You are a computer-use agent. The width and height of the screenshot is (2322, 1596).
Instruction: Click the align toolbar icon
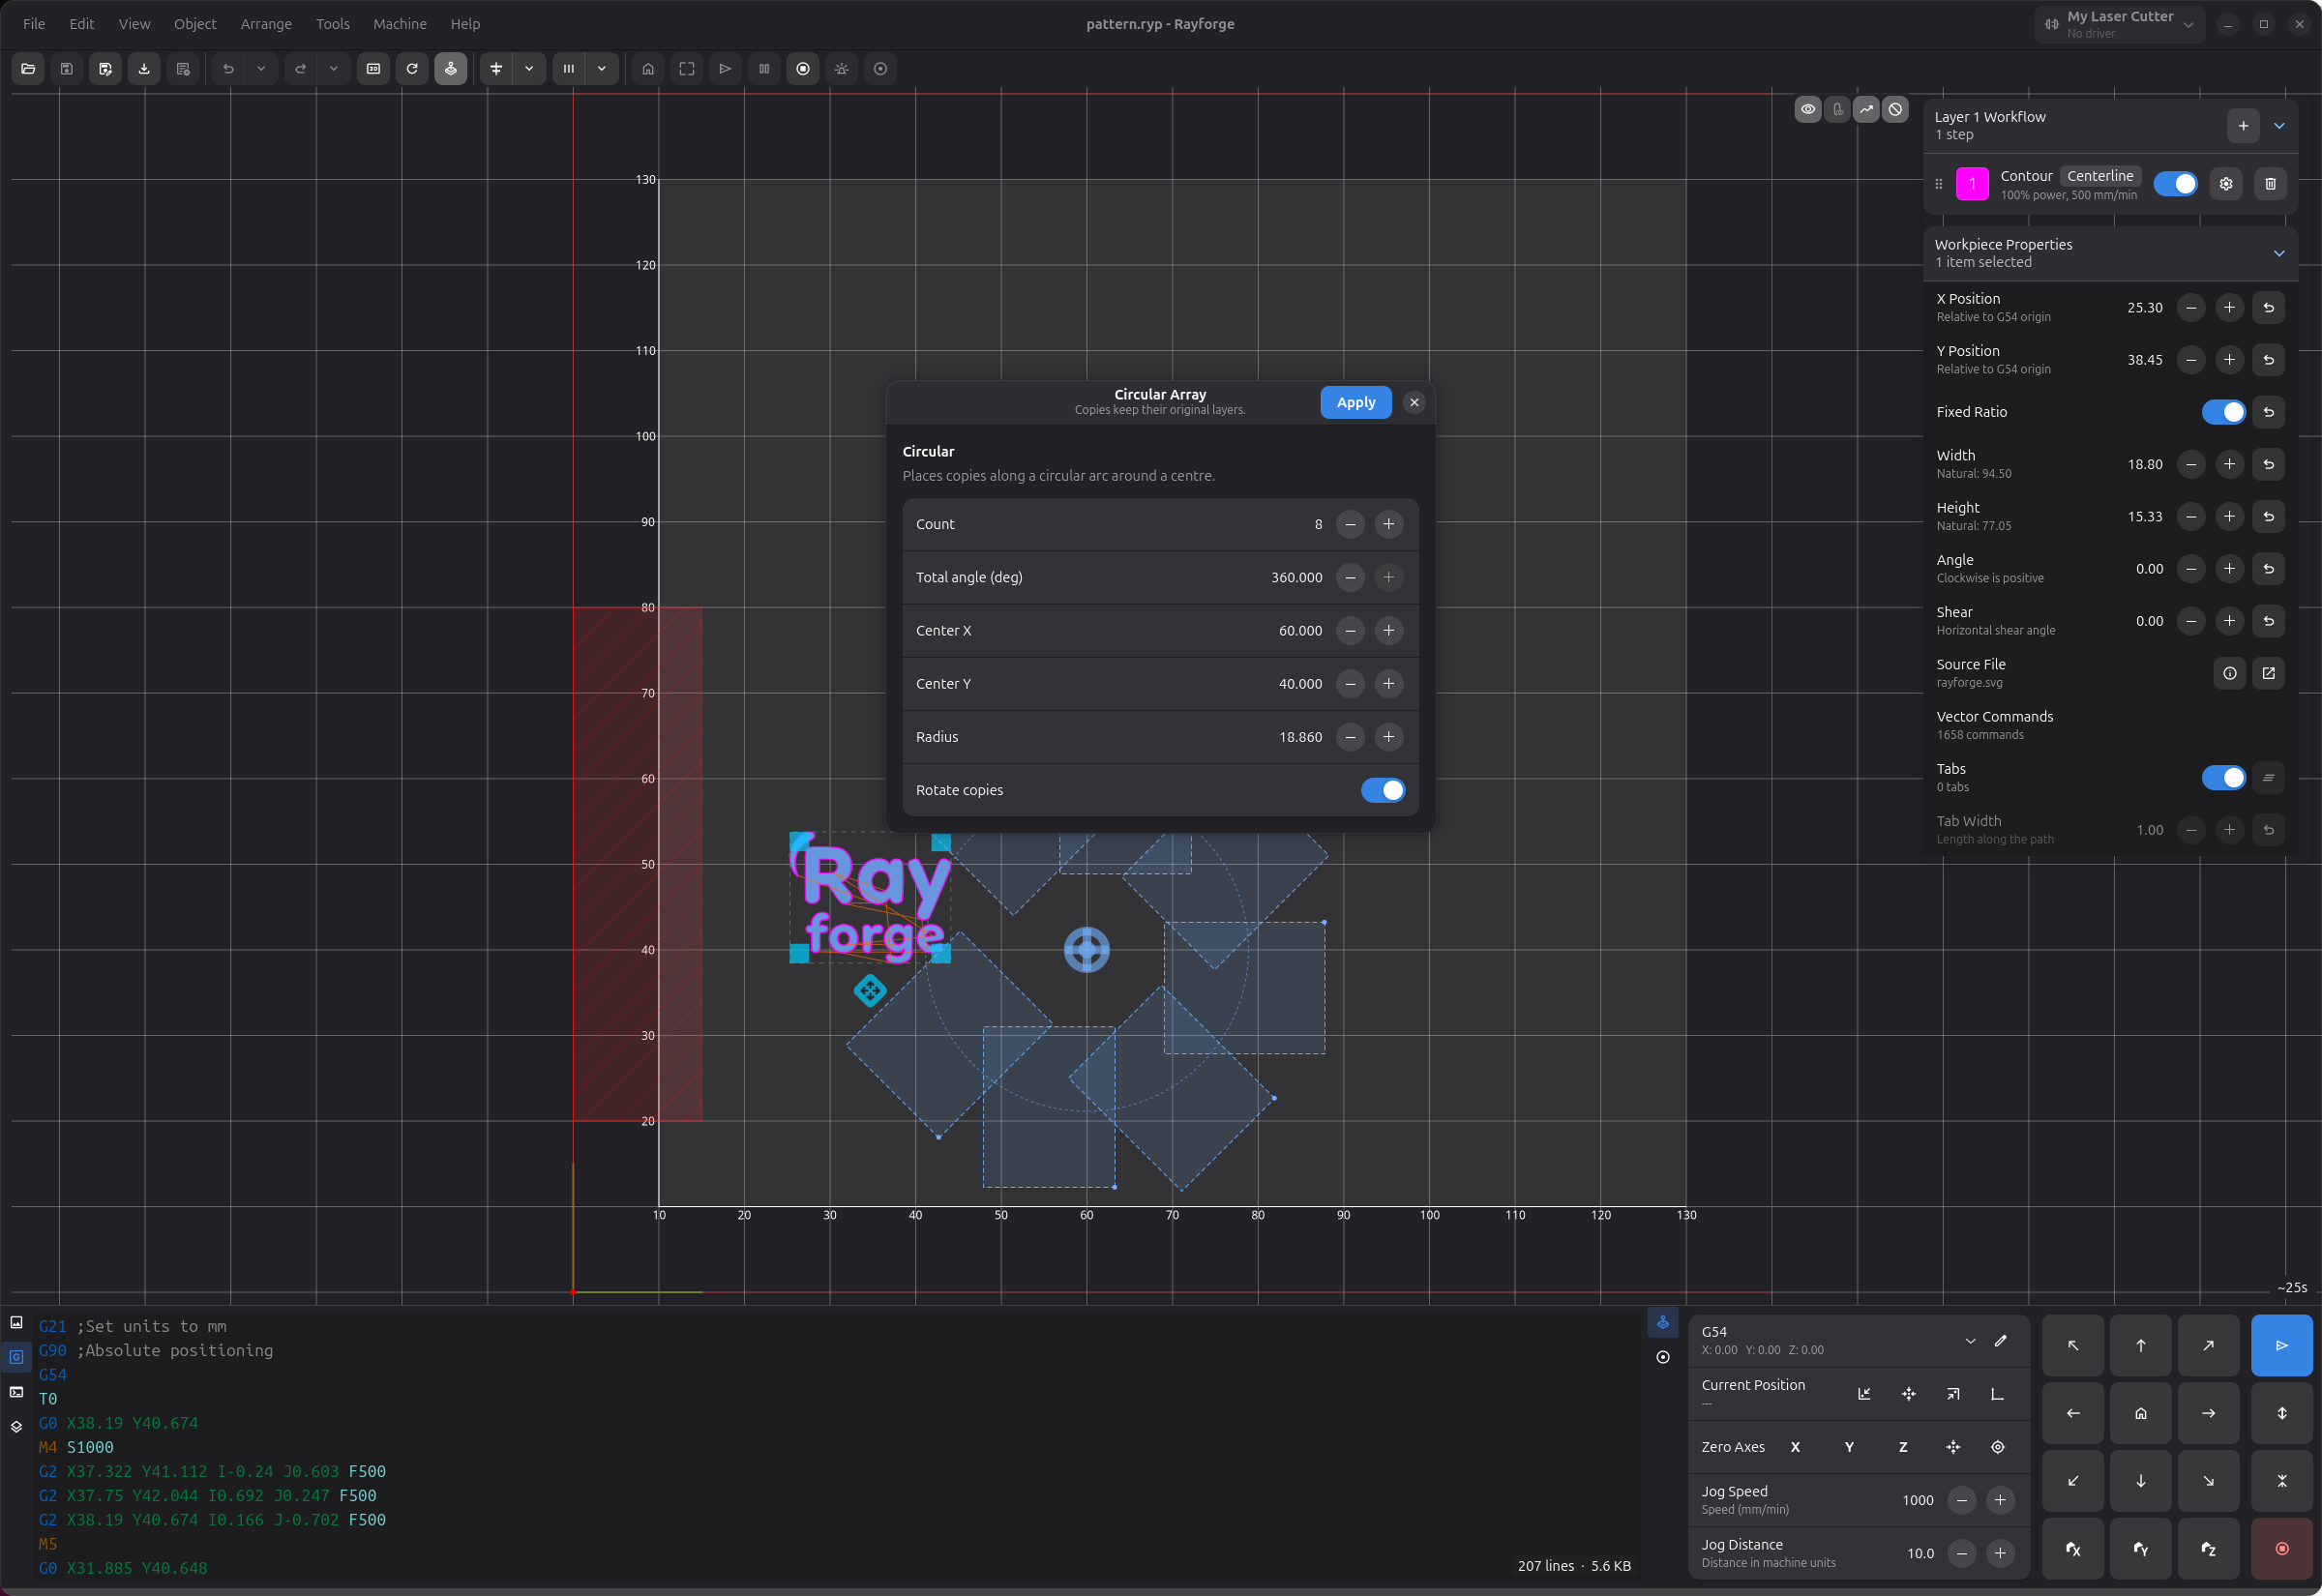(x=496, y=69)
